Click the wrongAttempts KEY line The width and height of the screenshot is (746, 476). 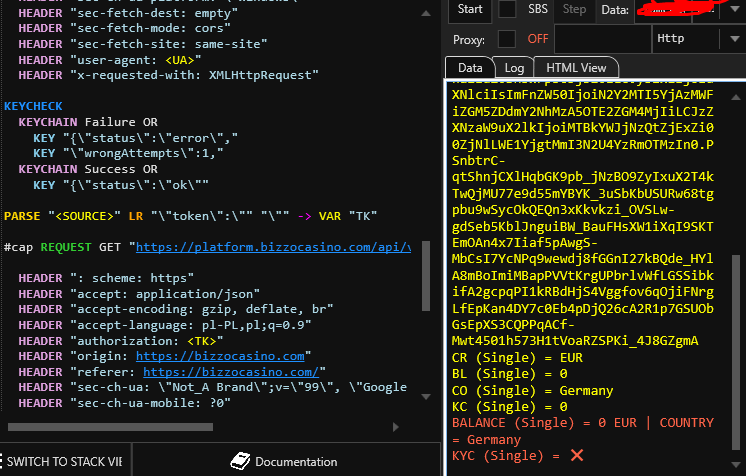(128, 153)
